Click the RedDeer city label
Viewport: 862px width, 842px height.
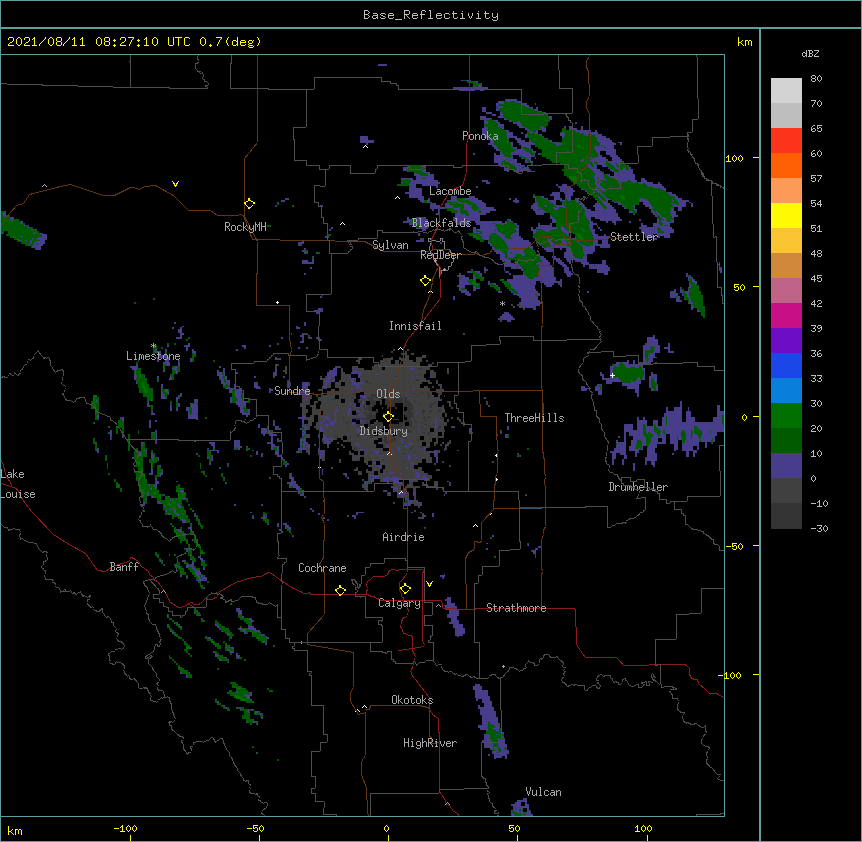[440, 255]
